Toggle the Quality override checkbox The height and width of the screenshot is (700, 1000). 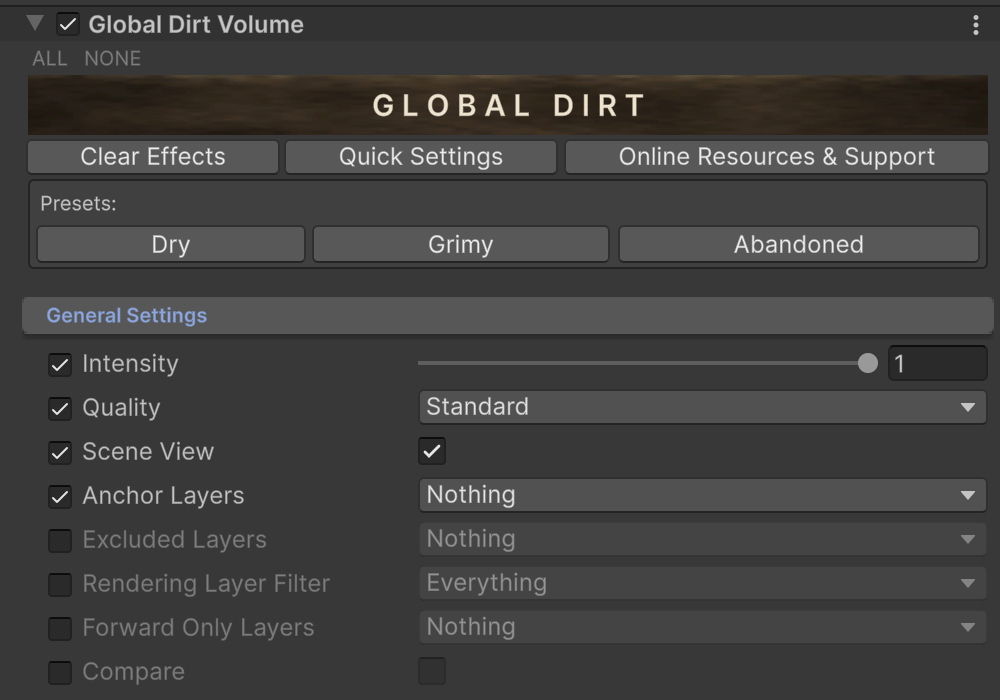(x=60, y=409)
